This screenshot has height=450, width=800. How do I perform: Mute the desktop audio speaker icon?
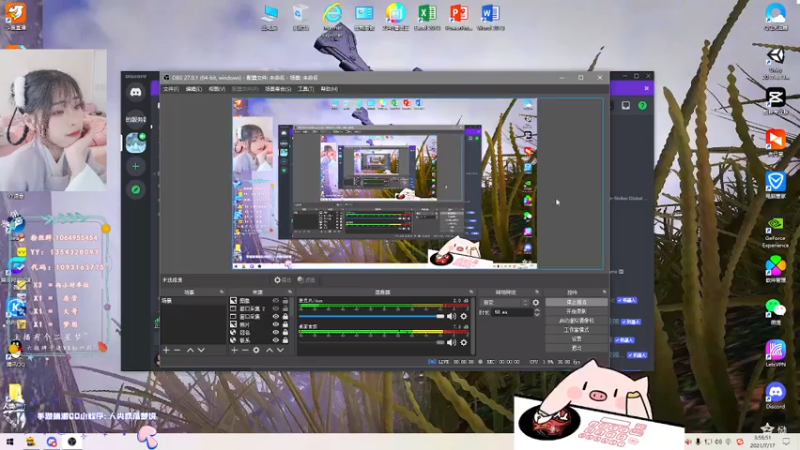[x=452, y=342]
